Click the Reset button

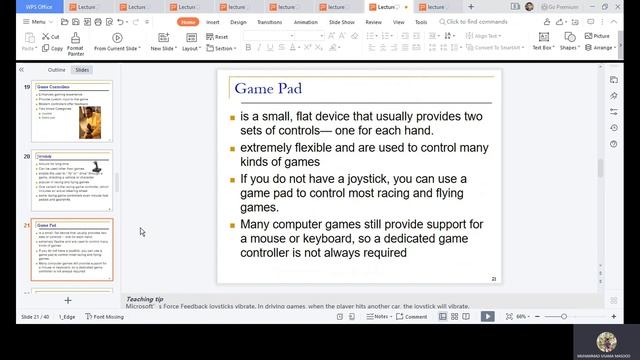tap(217, 37)
